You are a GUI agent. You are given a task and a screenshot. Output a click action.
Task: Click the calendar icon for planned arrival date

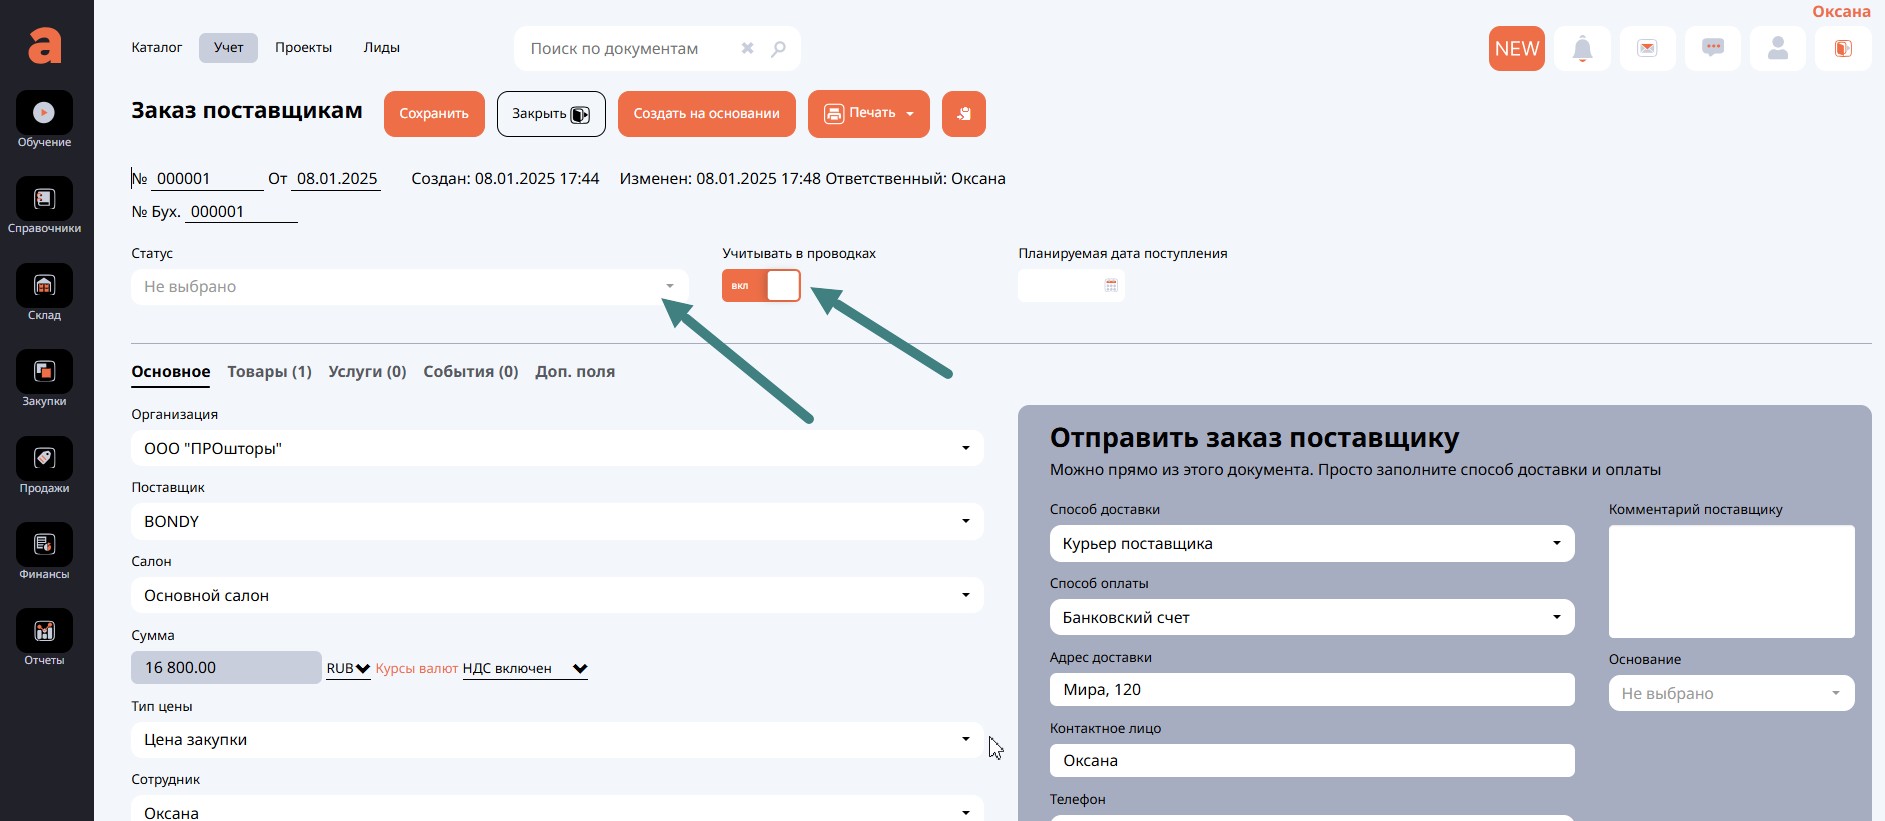[1111, 286]
